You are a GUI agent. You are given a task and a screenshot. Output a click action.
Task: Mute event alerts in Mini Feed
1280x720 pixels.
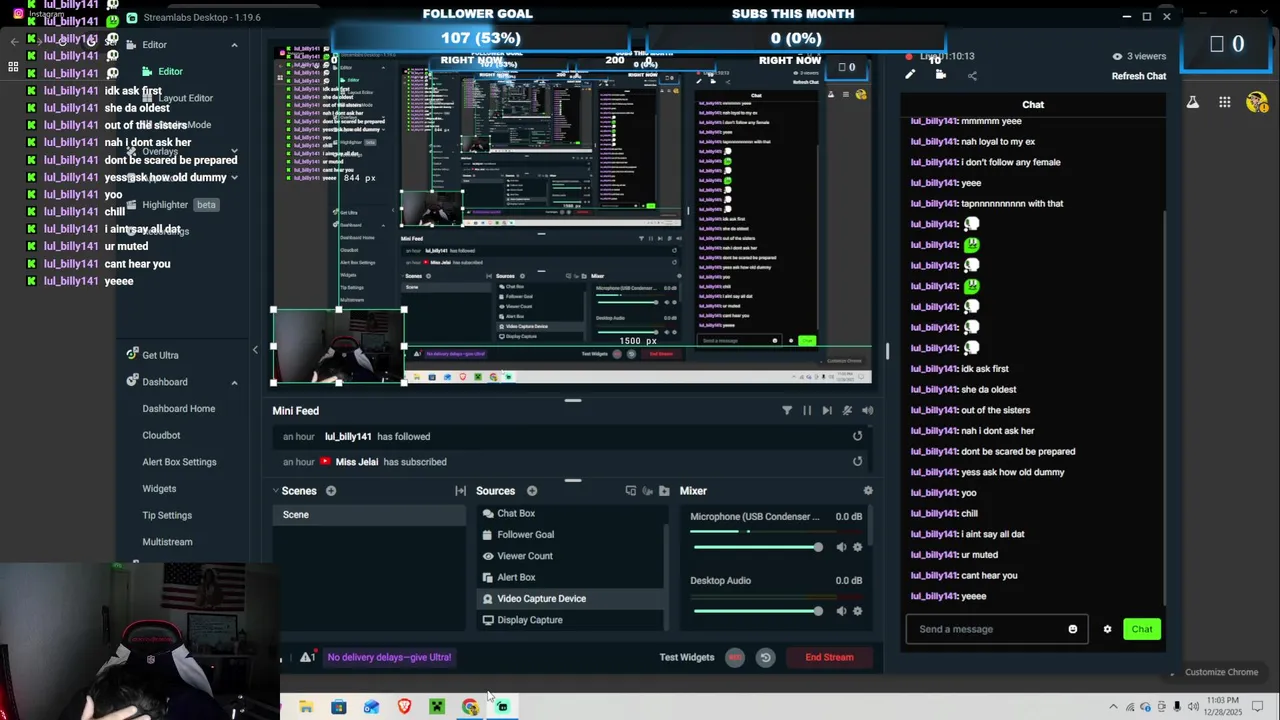(x=847, y=410)
